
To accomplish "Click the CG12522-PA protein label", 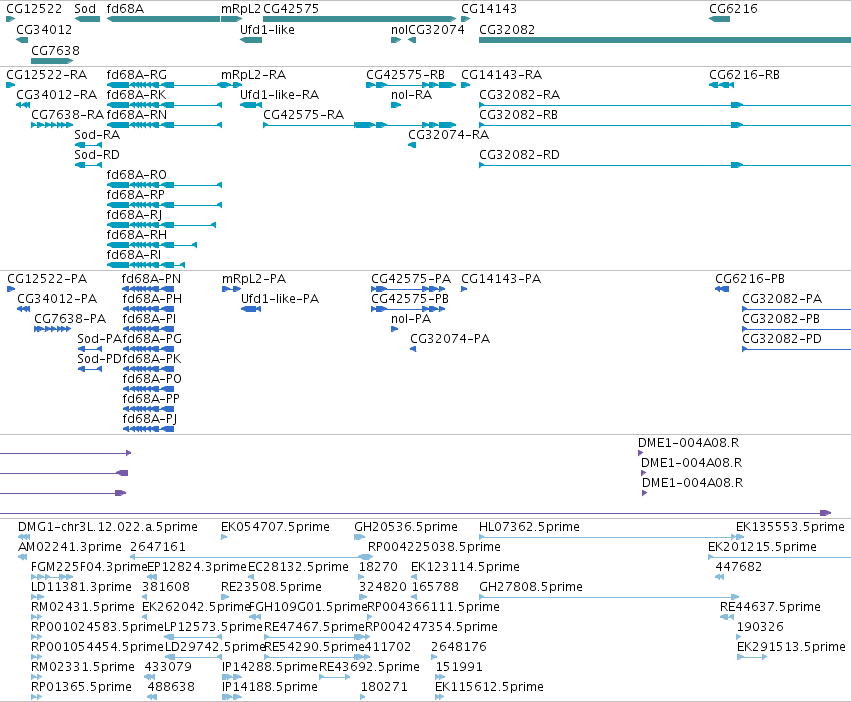I will (47, 279).
